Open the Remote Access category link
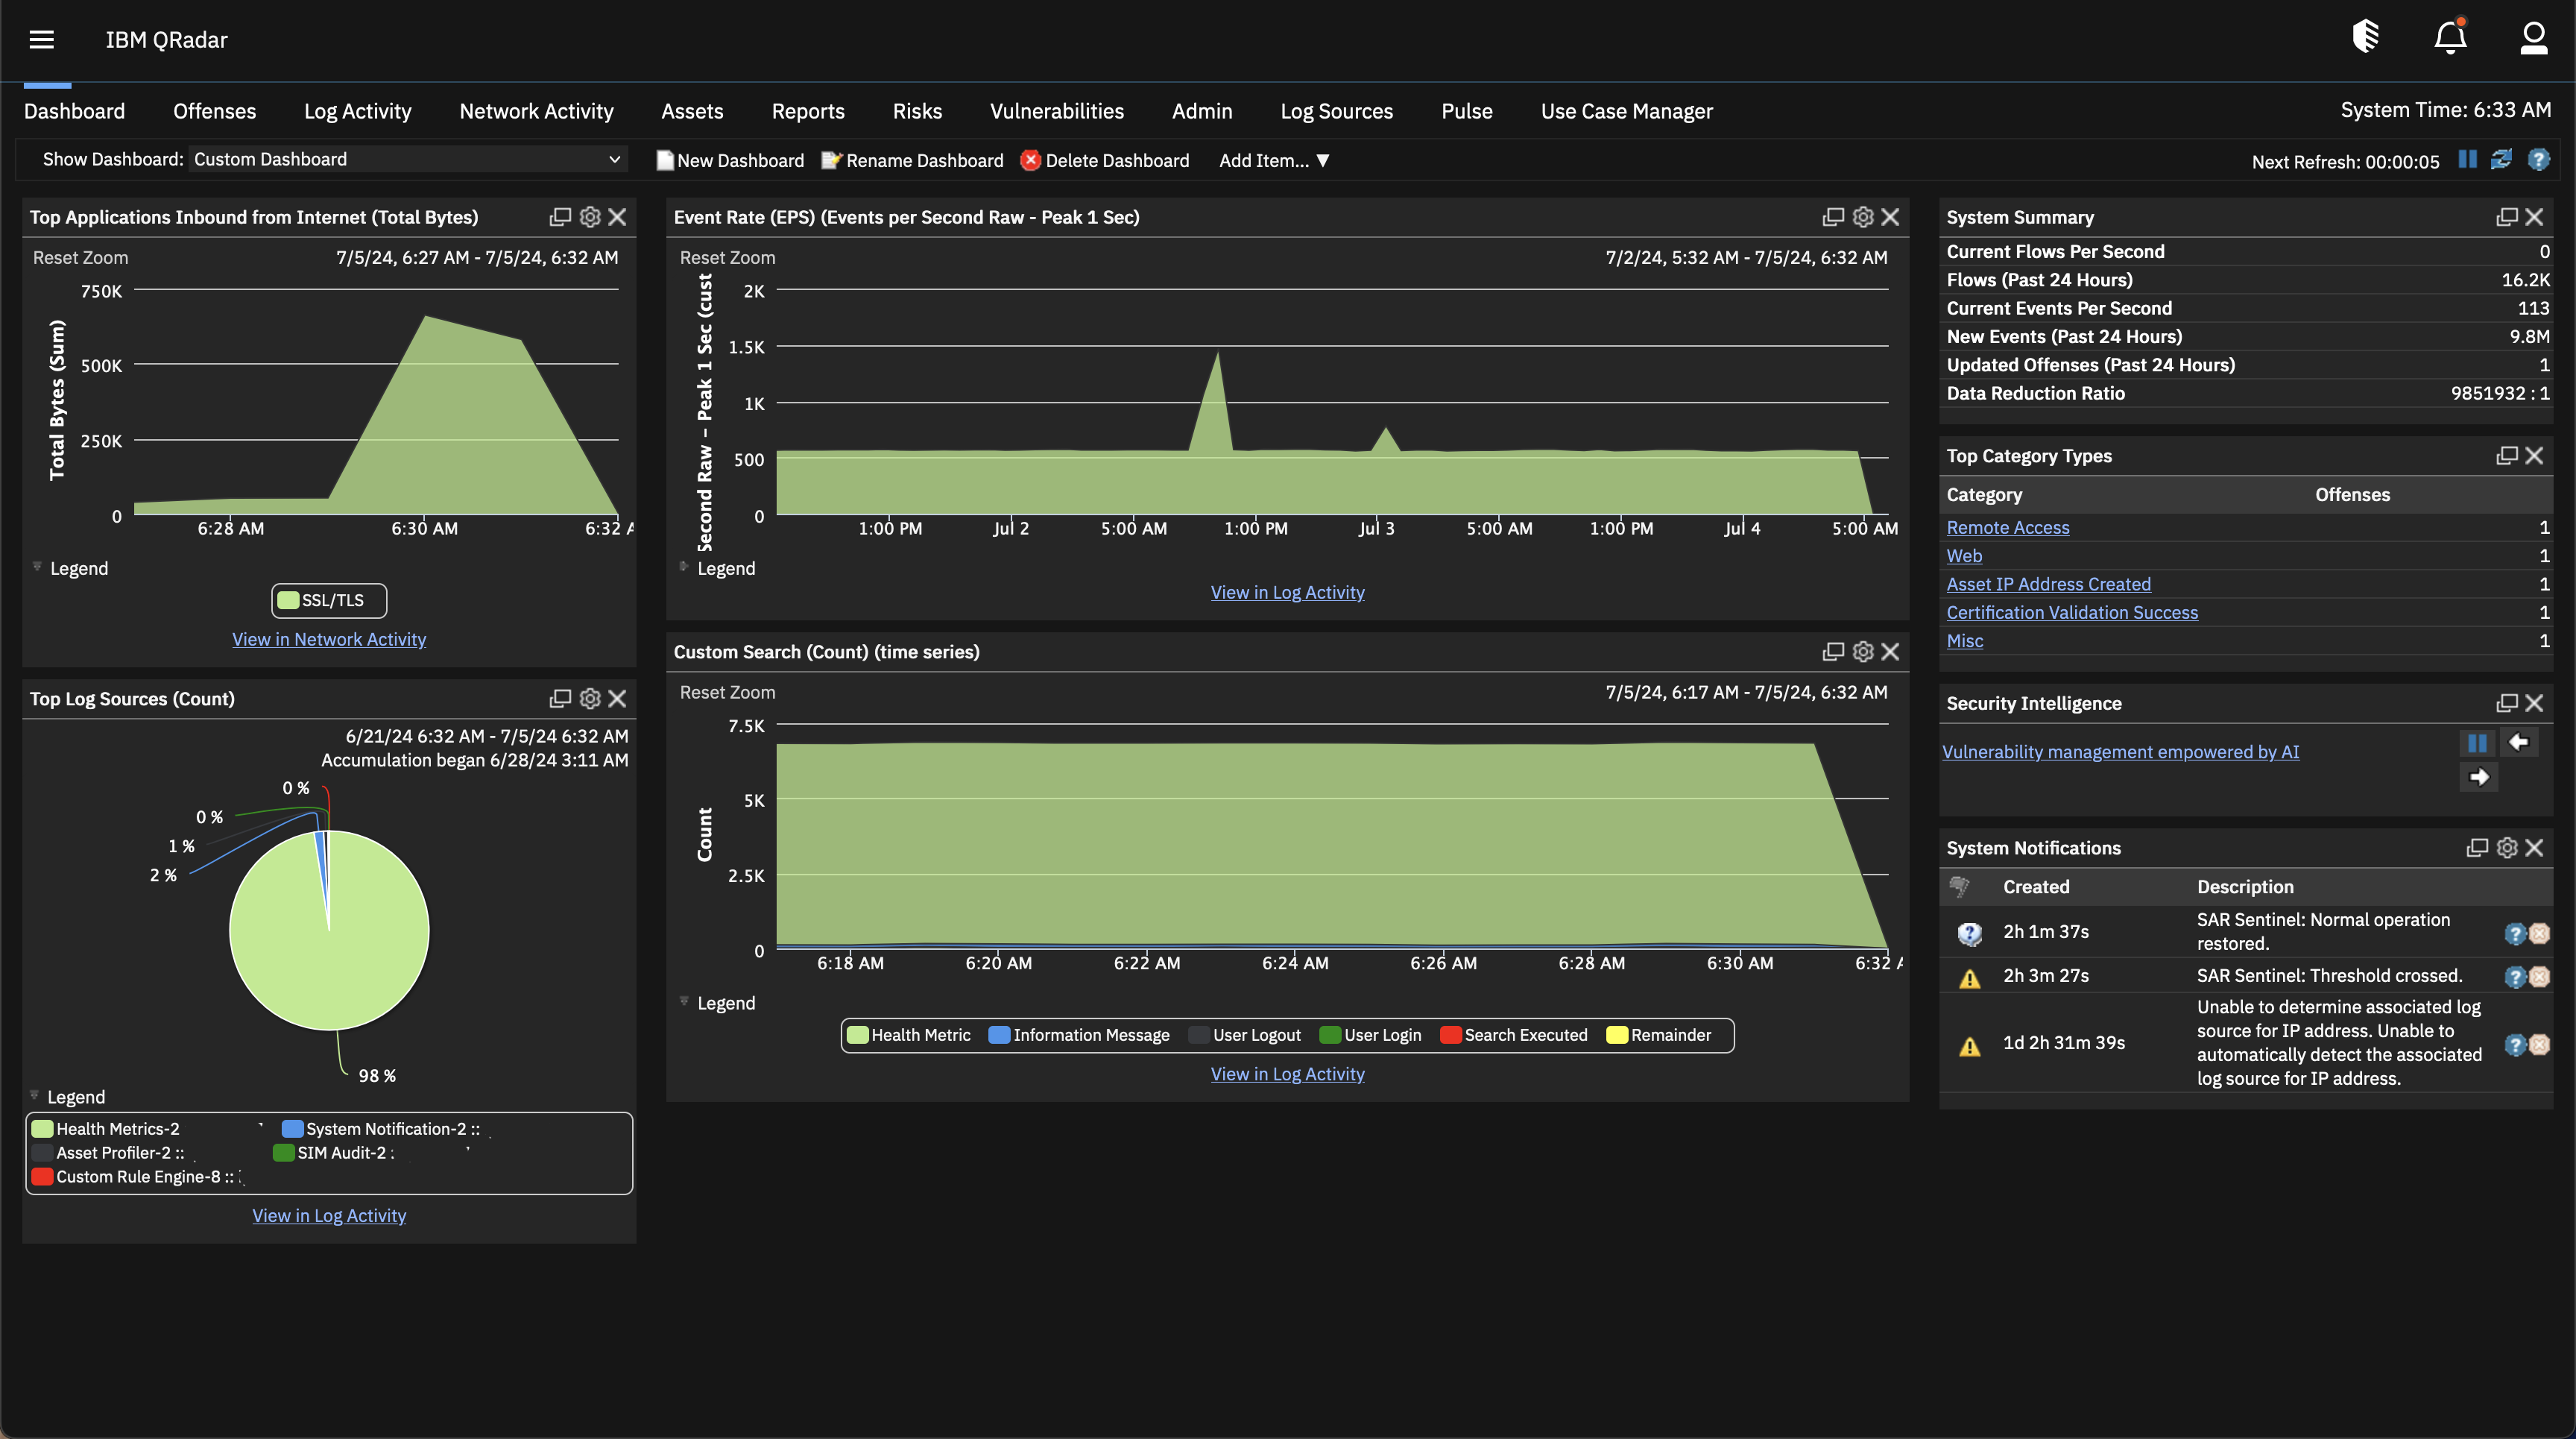 (2008, 527)
